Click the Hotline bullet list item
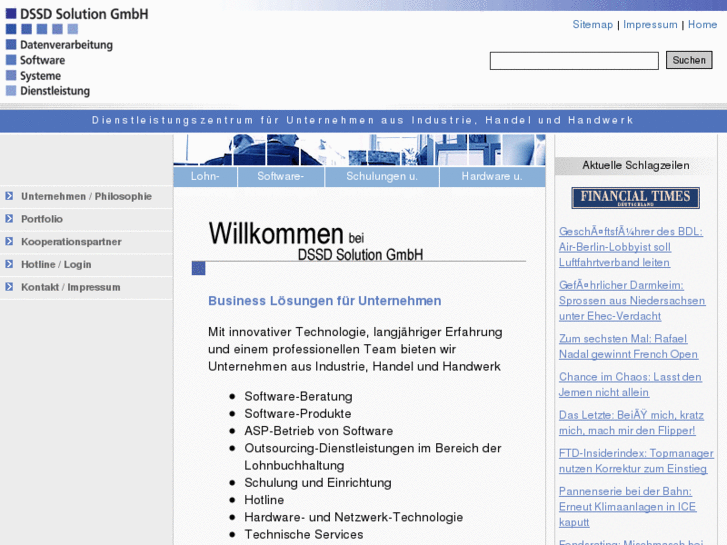727x545 pixels. 264,500
